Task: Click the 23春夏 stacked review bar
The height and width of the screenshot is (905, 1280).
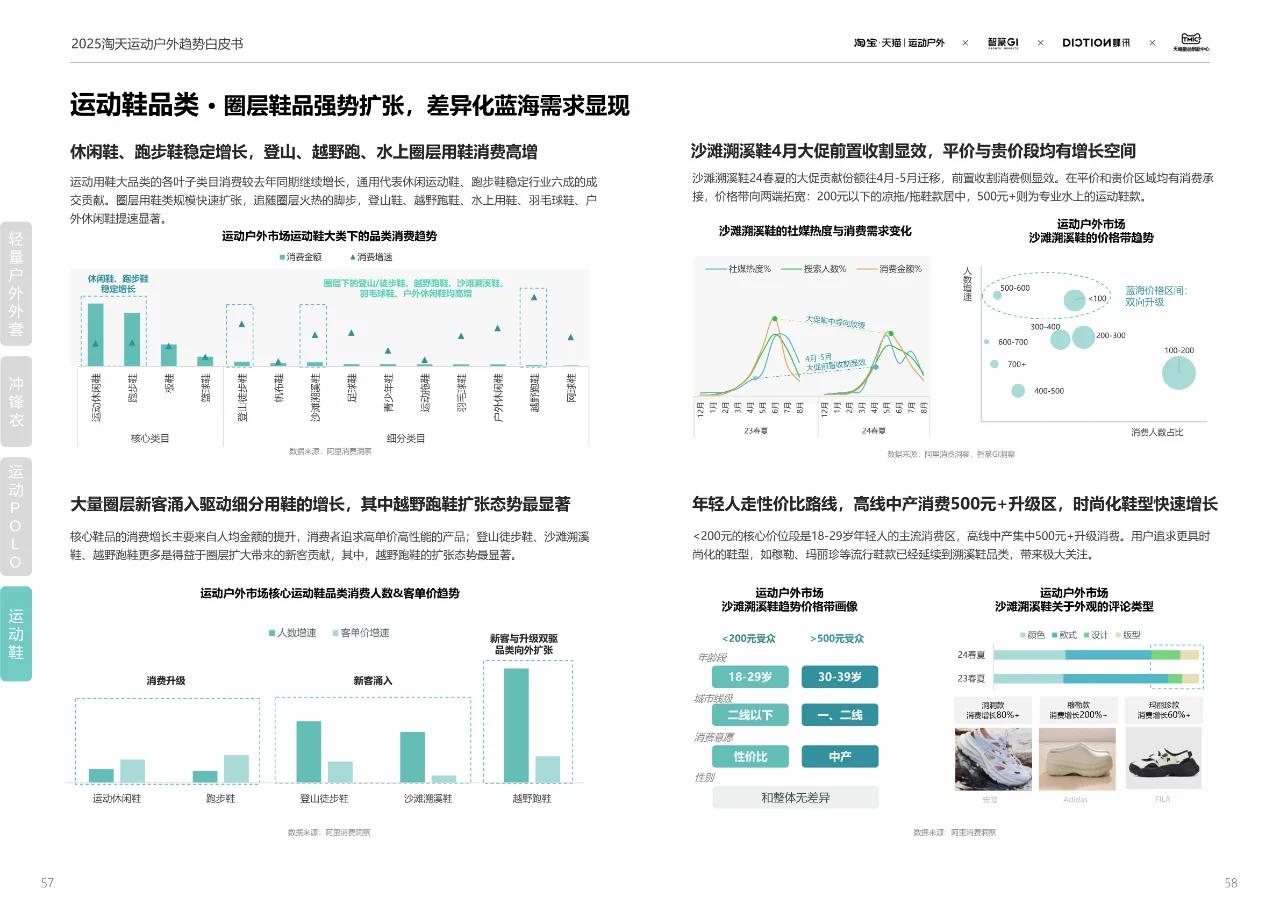Action: pyautogui.click(x=1095, y=678)
